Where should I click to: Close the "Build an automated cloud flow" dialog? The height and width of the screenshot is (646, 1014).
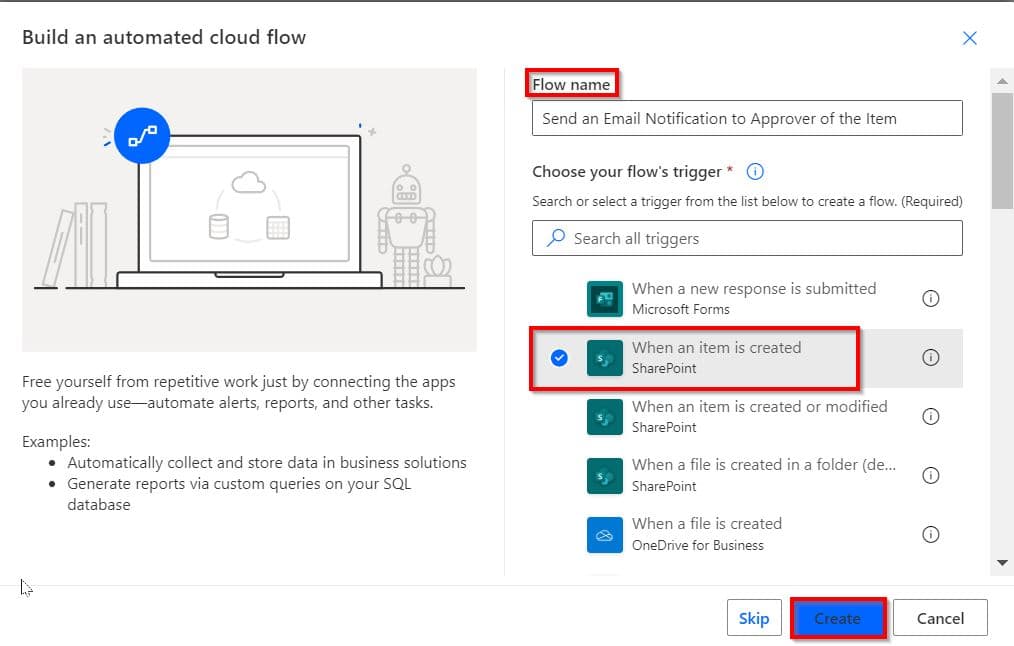[x=969, y=38]
